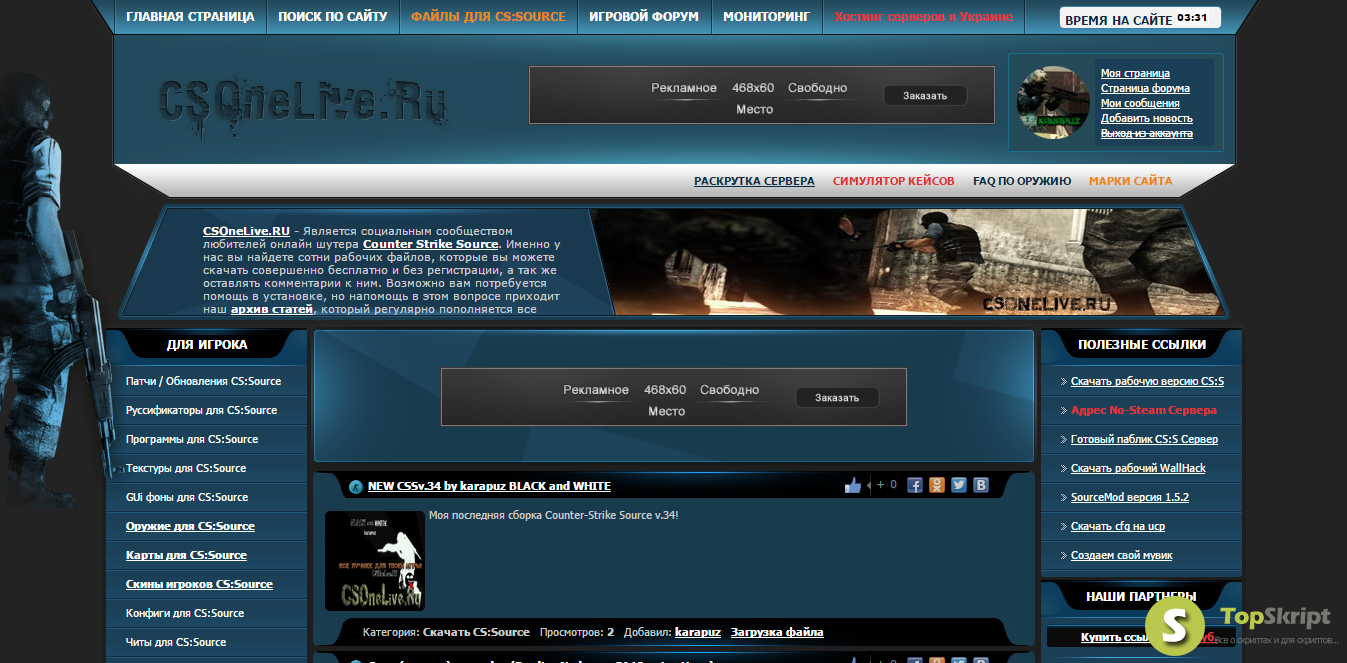Open post NEW CSSv.34 by karapuz BLACK and WHITE
This screenshot has width=1347, height=663.
[489, 486]
